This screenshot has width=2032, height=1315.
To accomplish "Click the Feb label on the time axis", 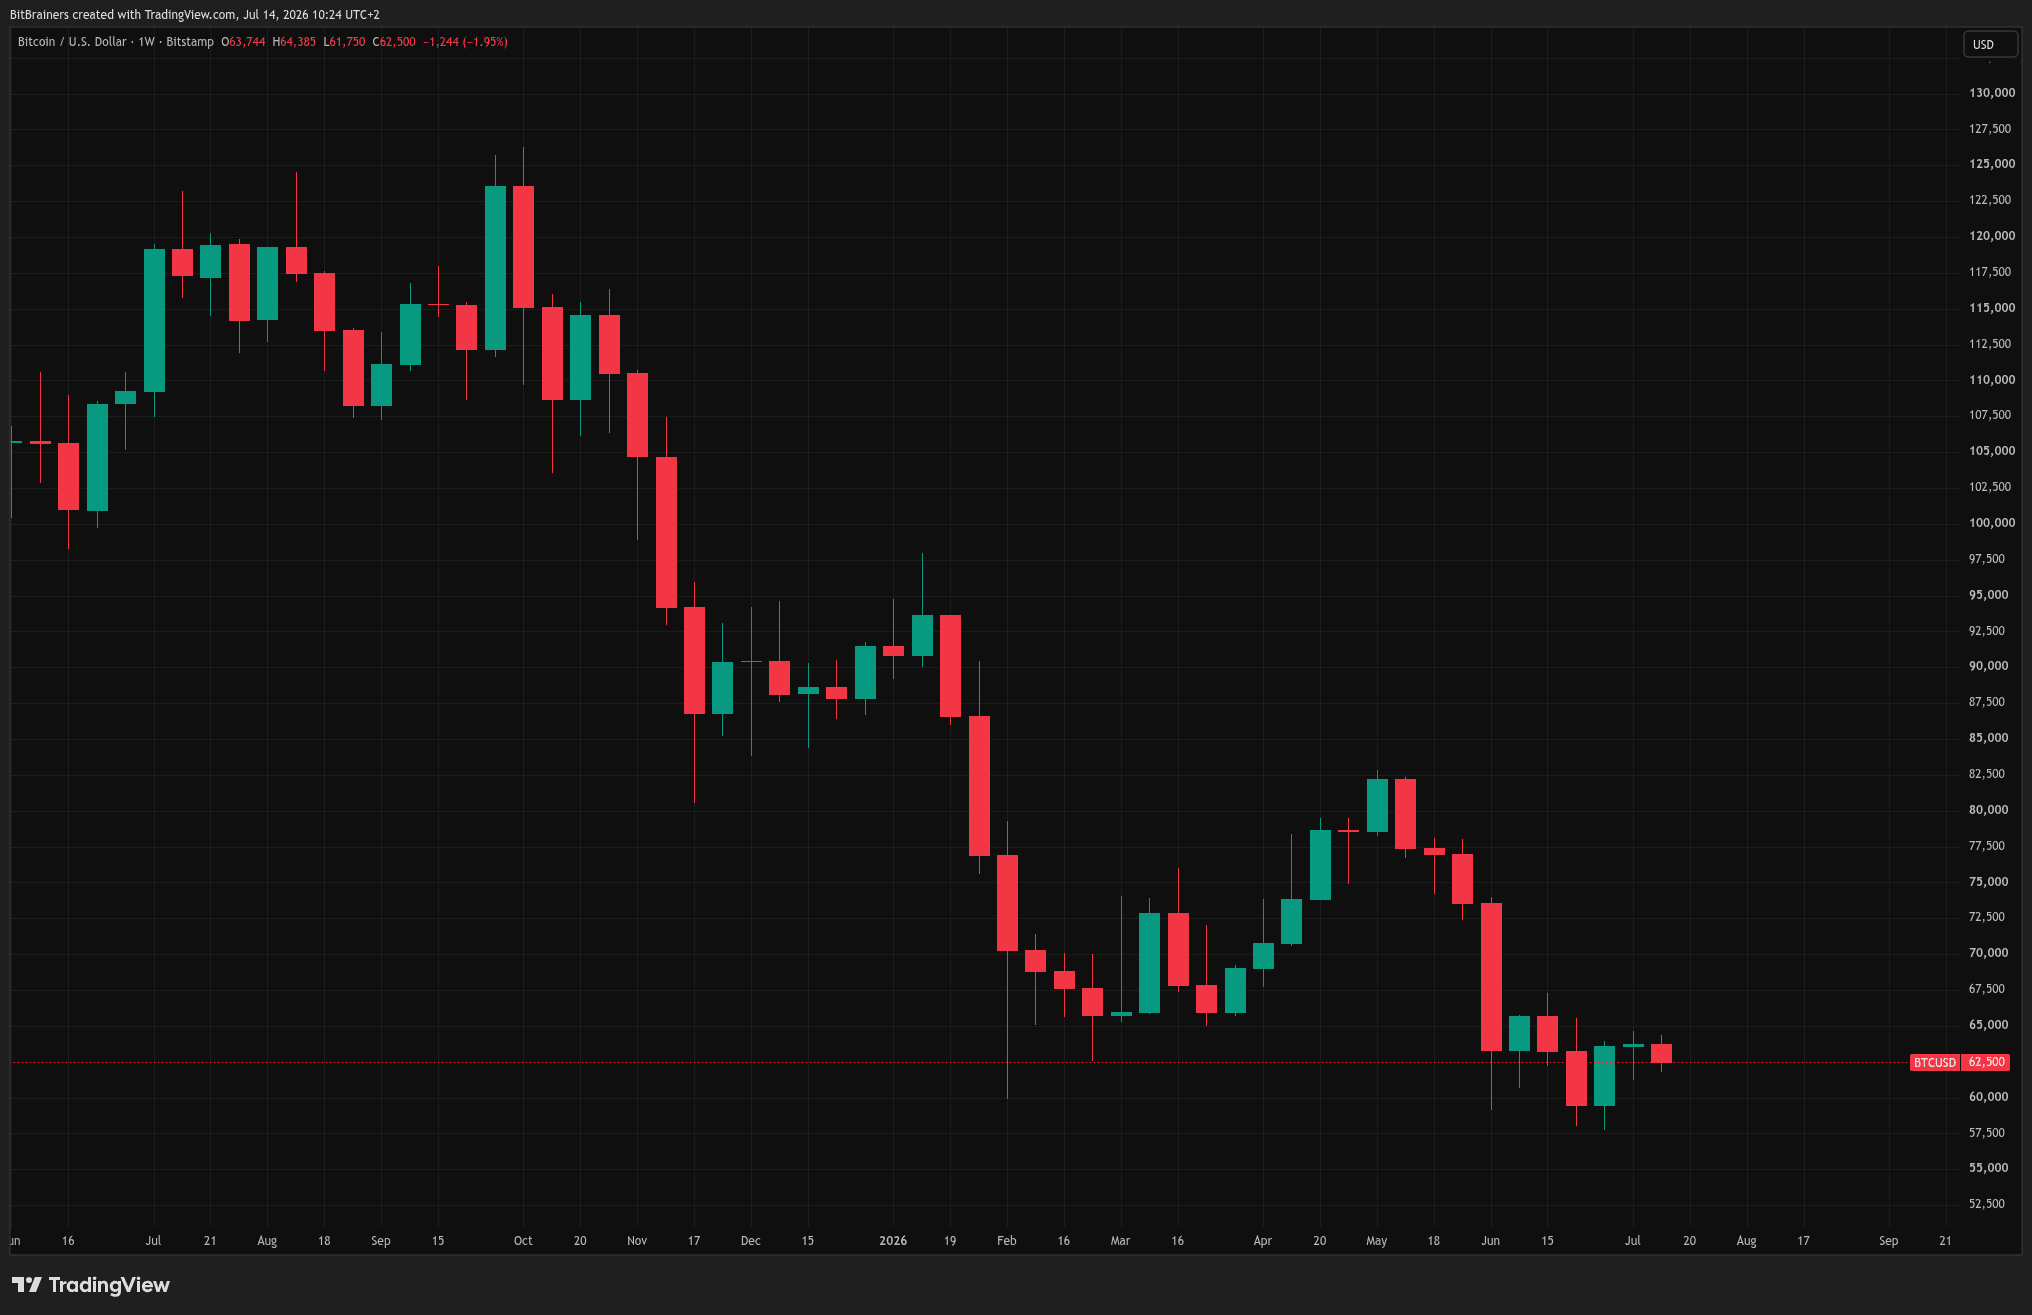I will click(x=1007, y=1241).
